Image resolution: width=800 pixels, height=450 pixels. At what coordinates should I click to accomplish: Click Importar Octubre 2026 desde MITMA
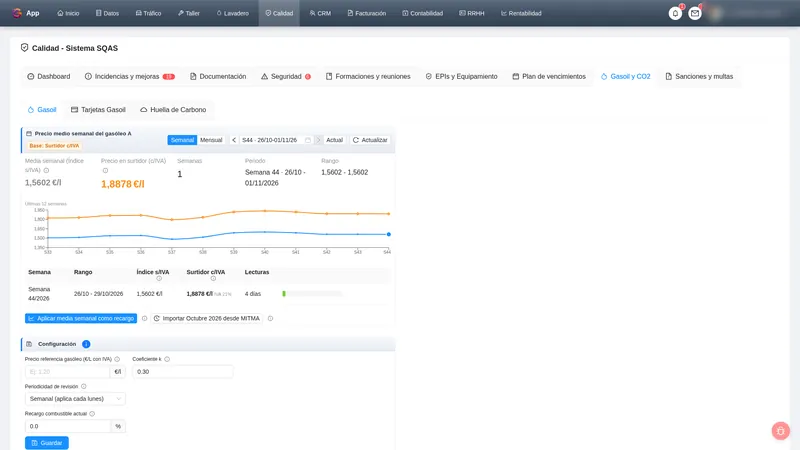pyautogui.click(x=207, y=318)
